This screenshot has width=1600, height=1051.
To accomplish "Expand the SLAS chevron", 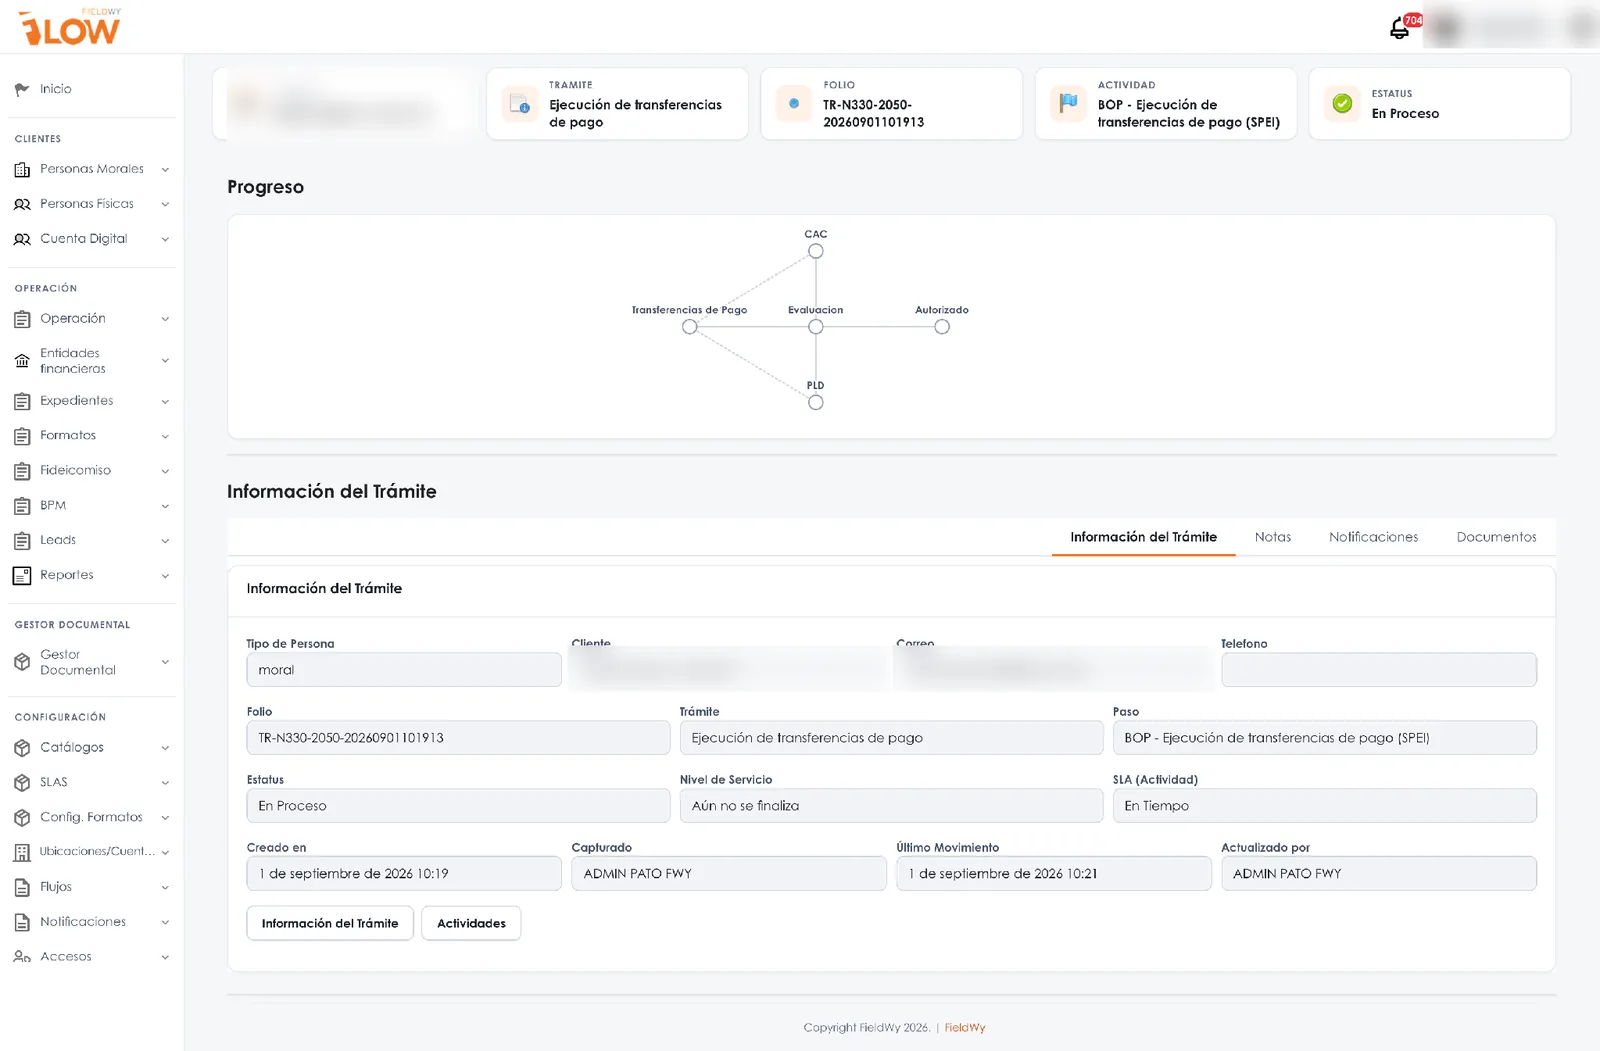I will [x=165, y=783].
